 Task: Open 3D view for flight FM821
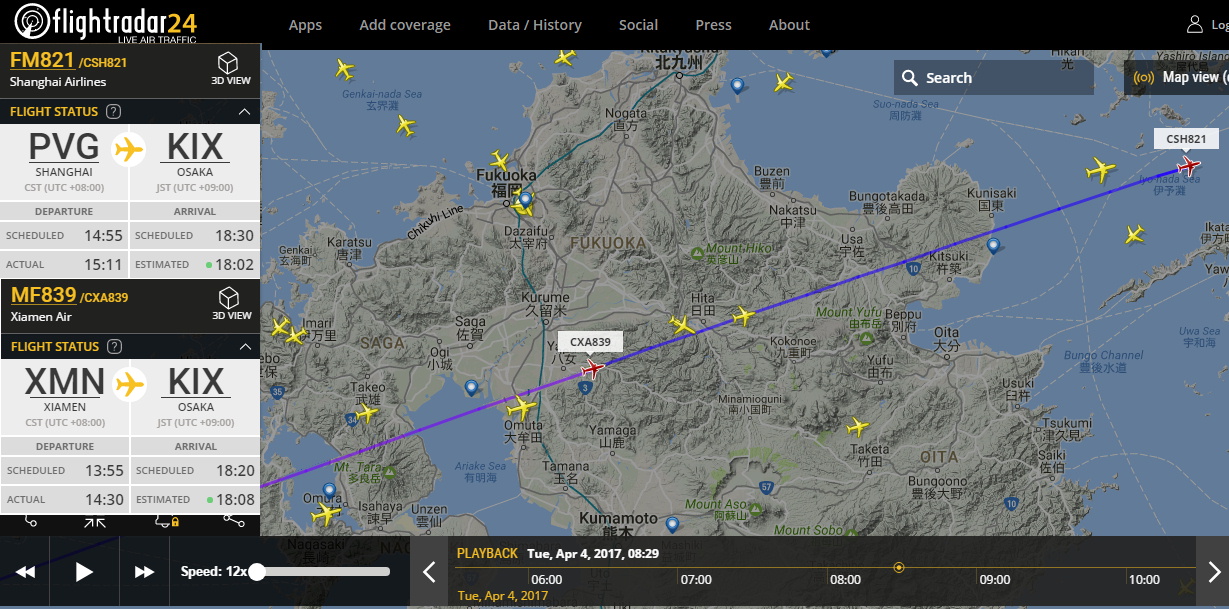click(x=231, y=68)
